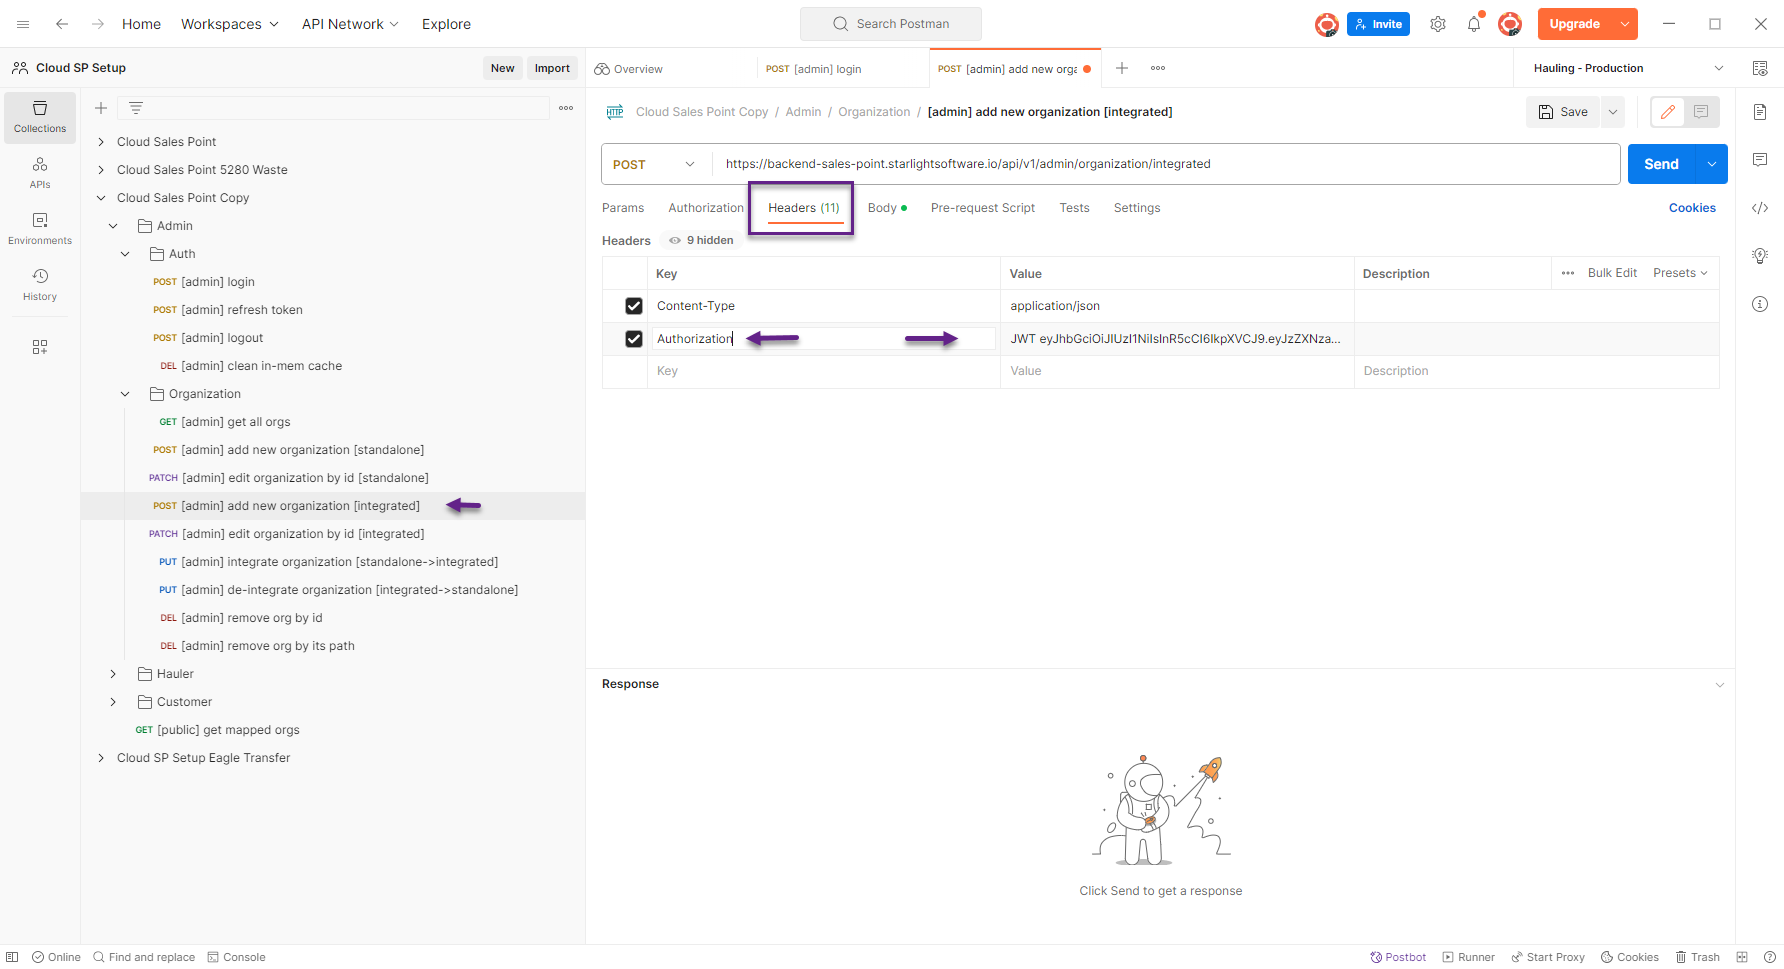Collapse the Organization folder
Viewport: 1784px width, 969px height.
tap(125, 394)
